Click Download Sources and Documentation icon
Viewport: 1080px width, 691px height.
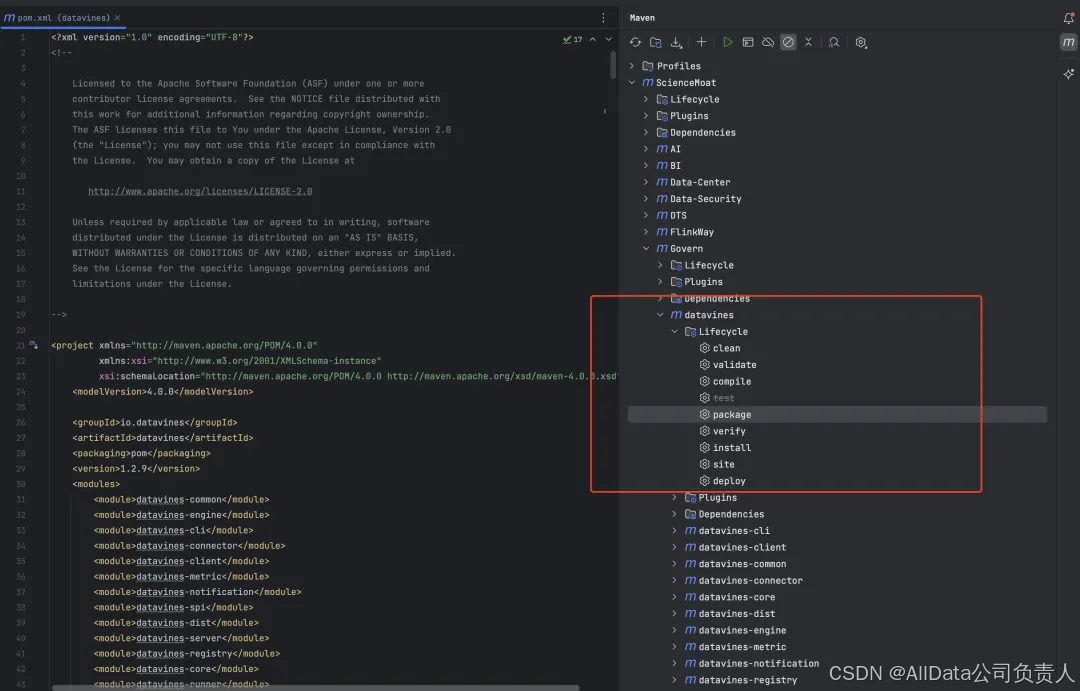pos(676,43)
